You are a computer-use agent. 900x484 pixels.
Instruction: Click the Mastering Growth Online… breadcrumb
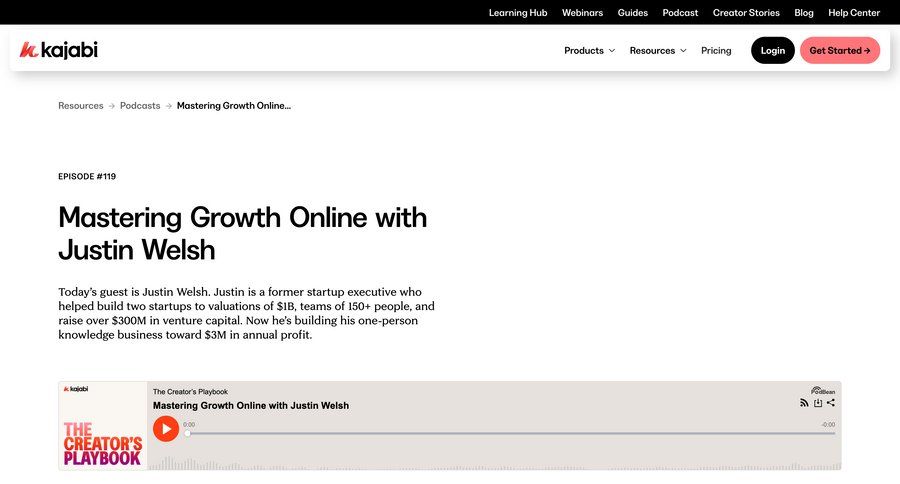234,106
